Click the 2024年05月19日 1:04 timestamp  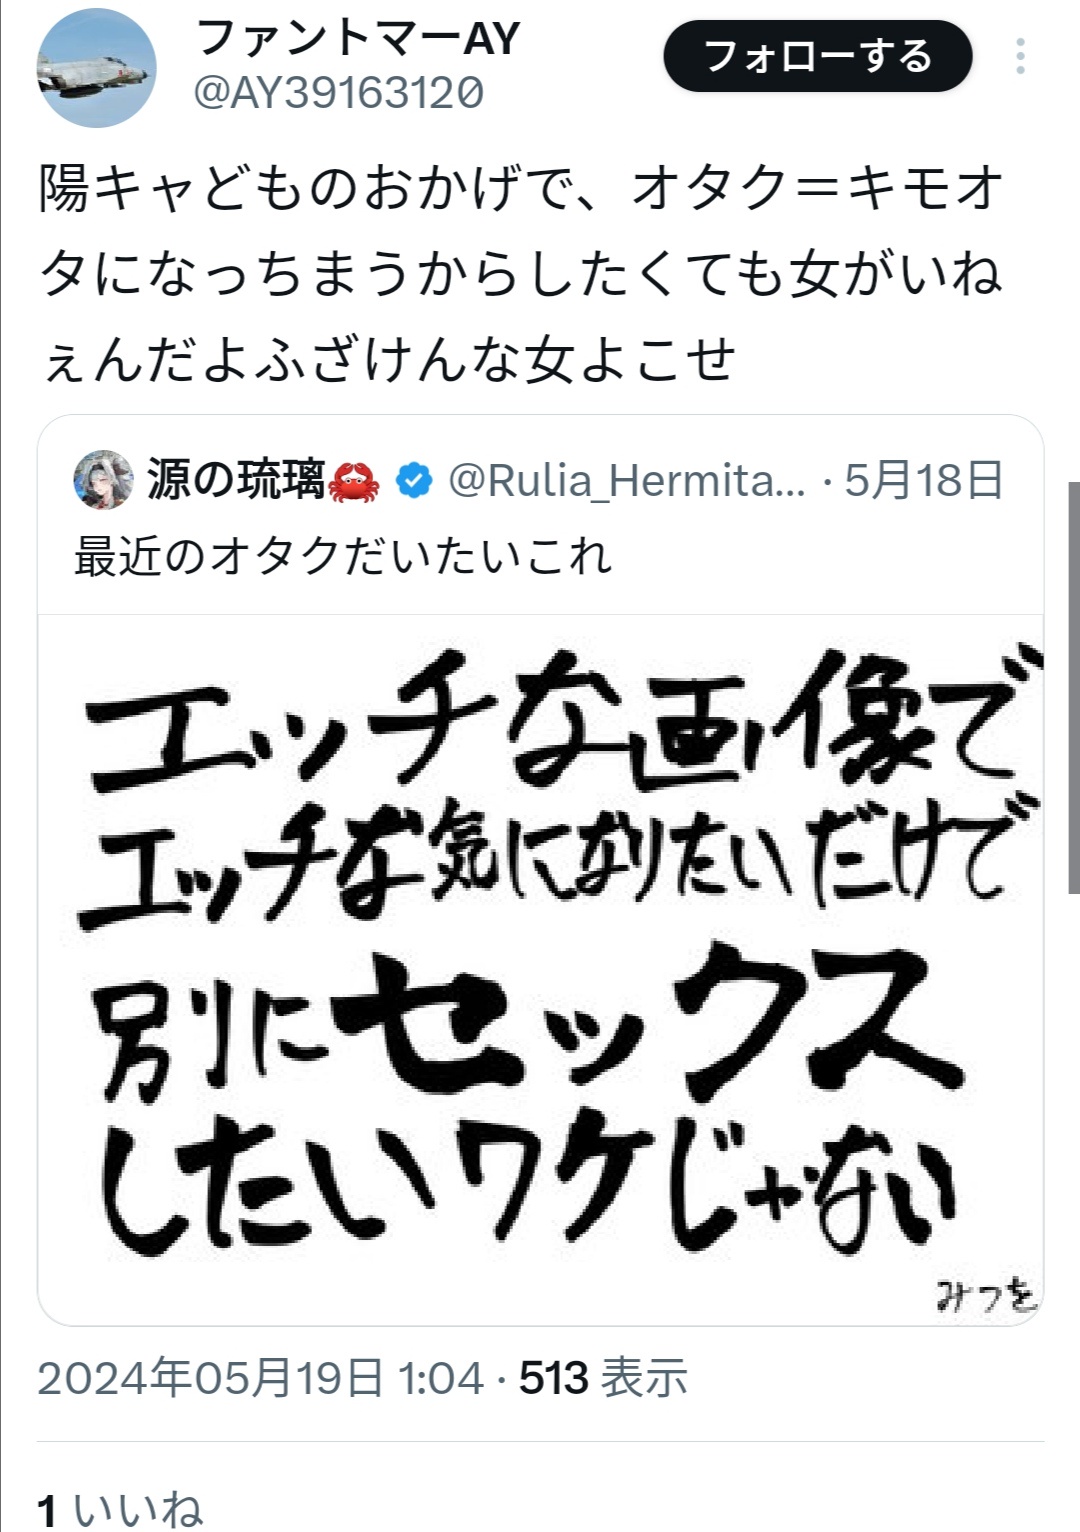tap(260, 1378)
